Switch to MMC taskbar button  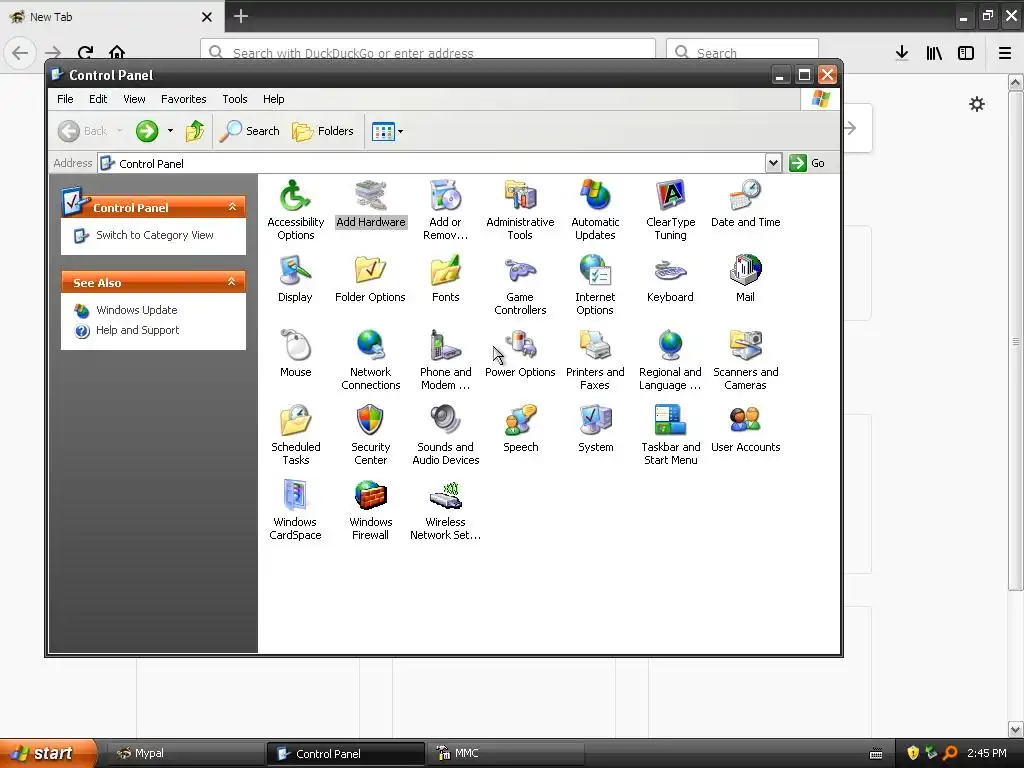coord(505,754)
